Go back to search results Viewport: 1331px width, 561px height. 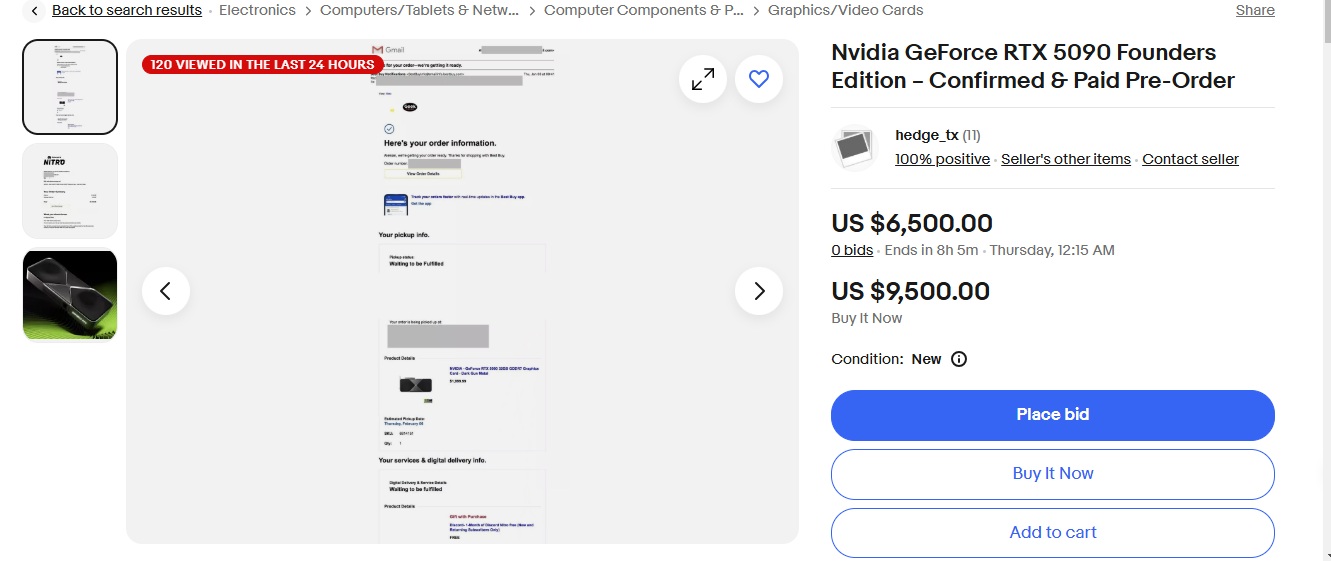(x=126, y=10)
